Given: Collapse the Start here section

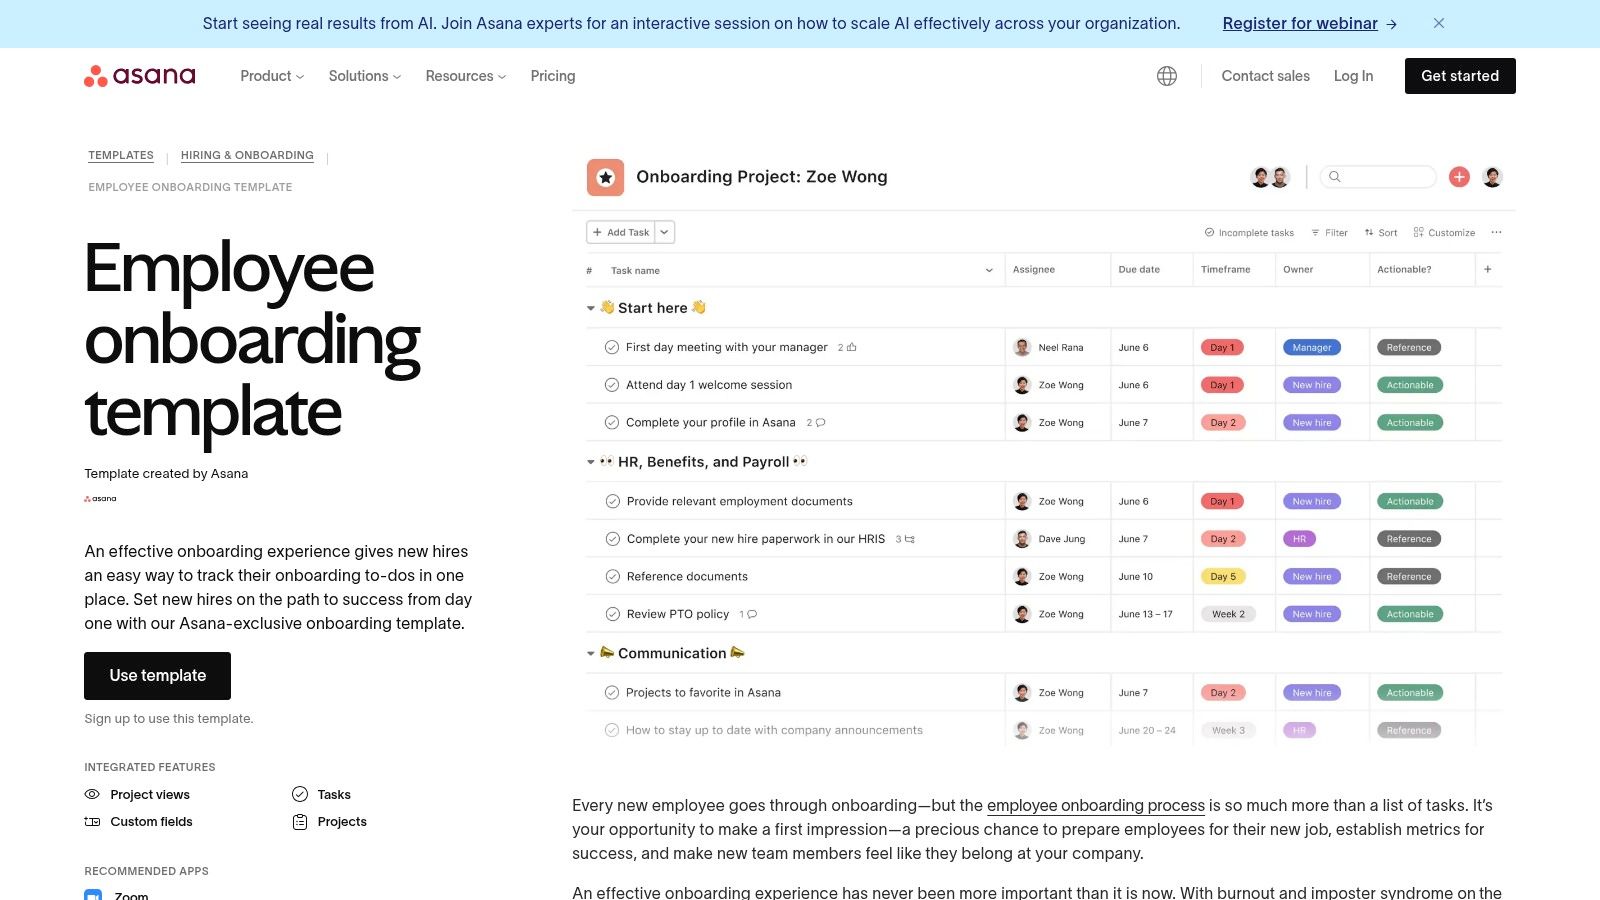Looking at the screenshot, I should [591, 308].
